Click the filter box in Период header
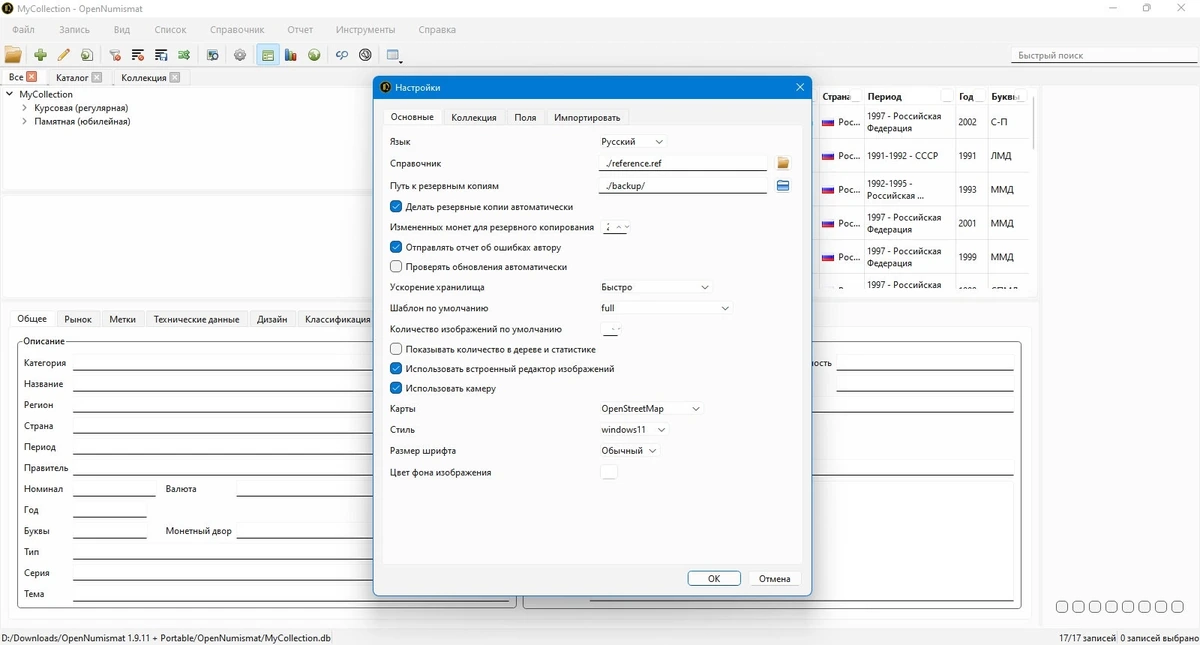 click(x=946, y=96)
